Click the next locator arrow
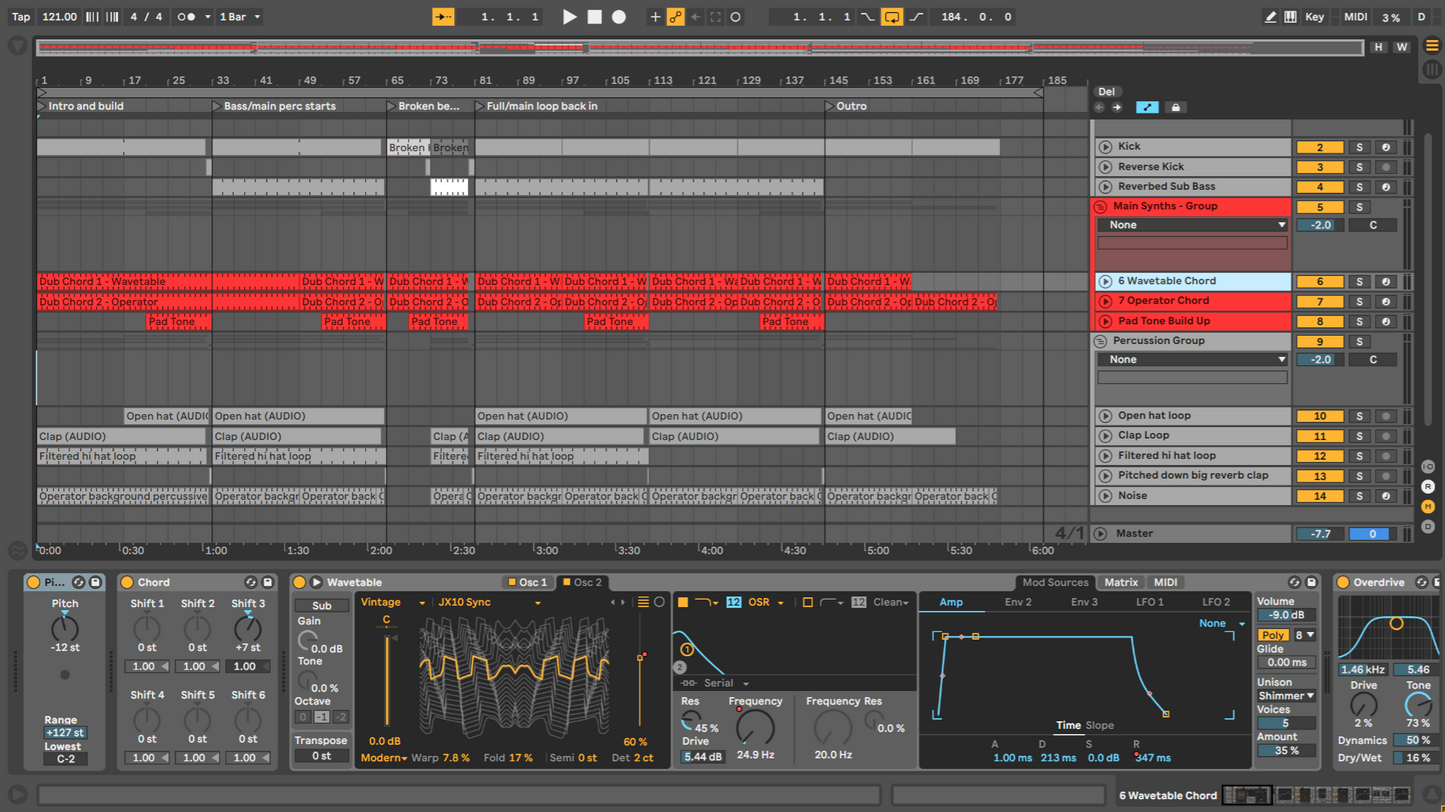 click(1117, 107)
